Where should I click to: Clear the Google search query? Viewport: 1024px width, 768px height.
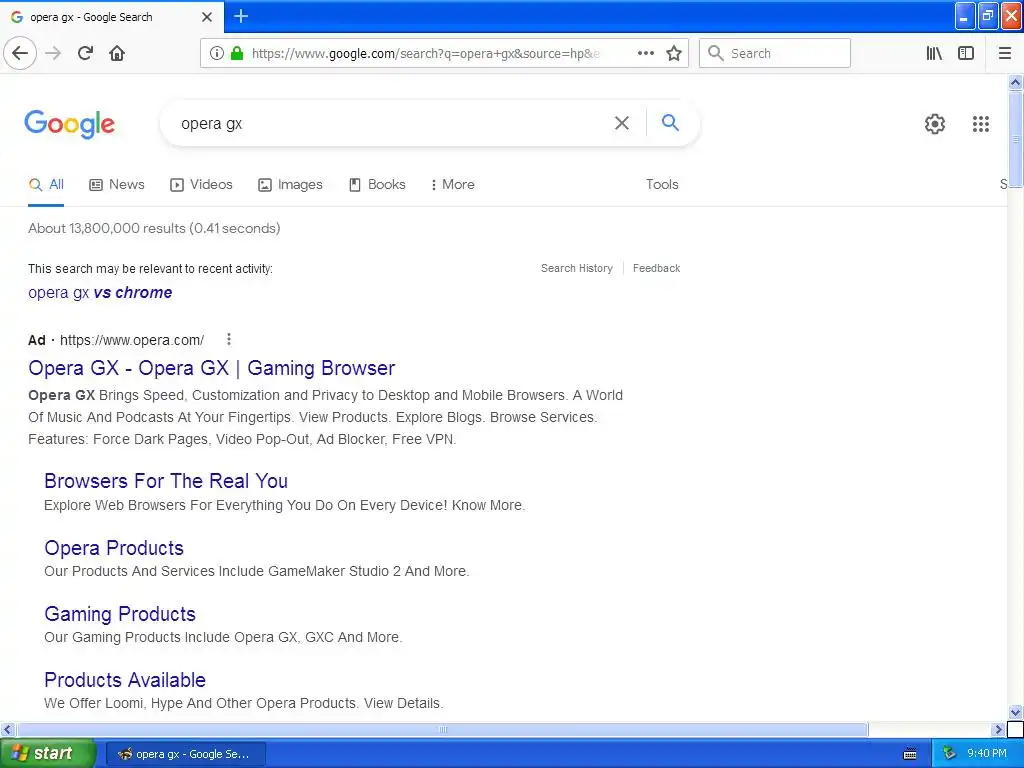tap(622, 123)
